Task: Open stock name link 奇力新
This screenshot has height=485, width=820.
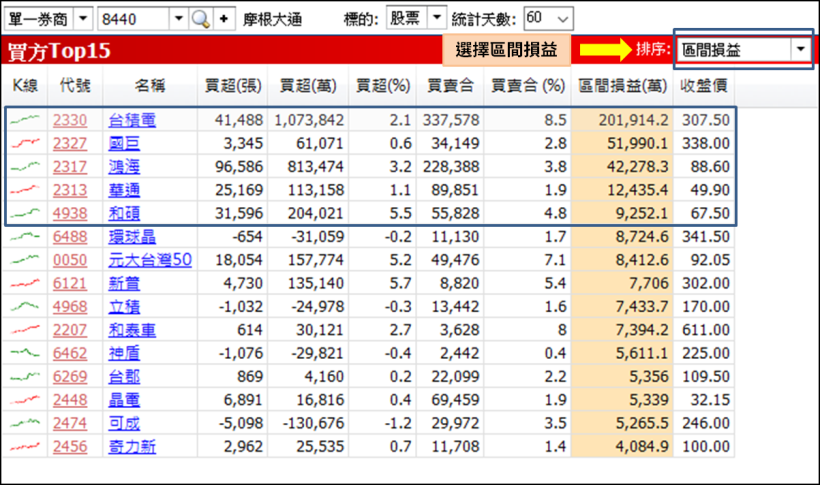Action: click(132, 447)
